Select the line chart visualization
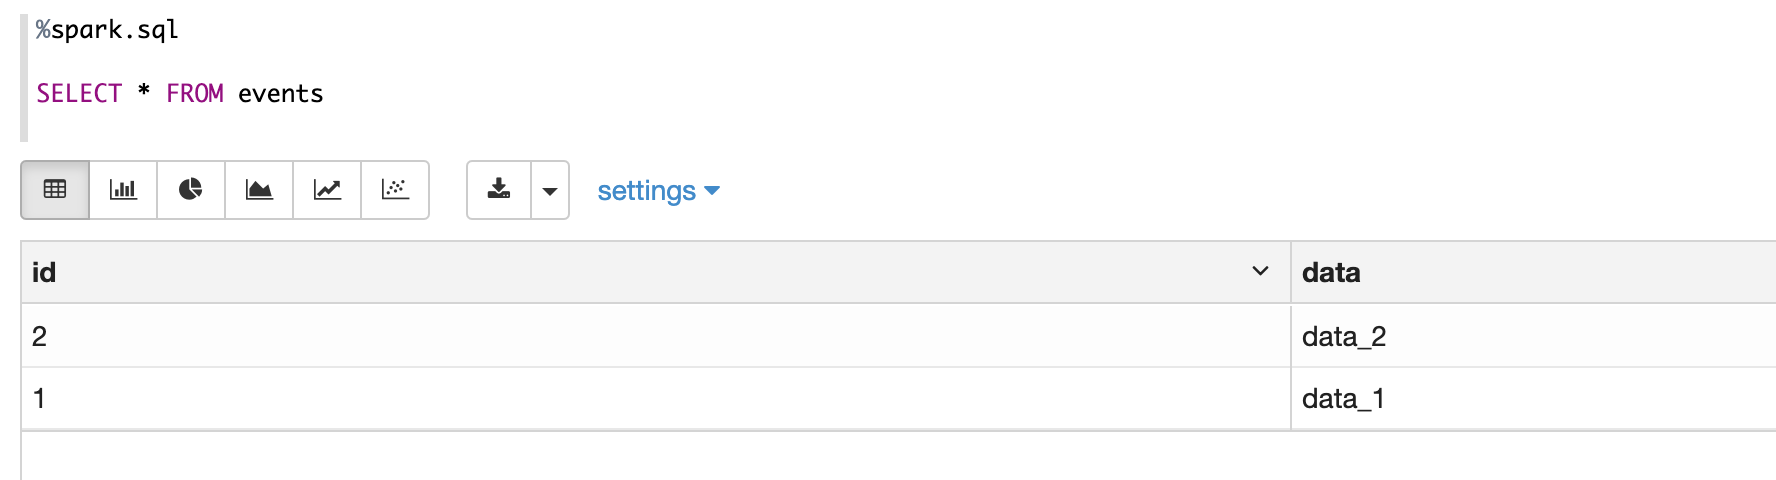Image resolution: width=1776 pixels, height=480 pixels. pos(327,189)
